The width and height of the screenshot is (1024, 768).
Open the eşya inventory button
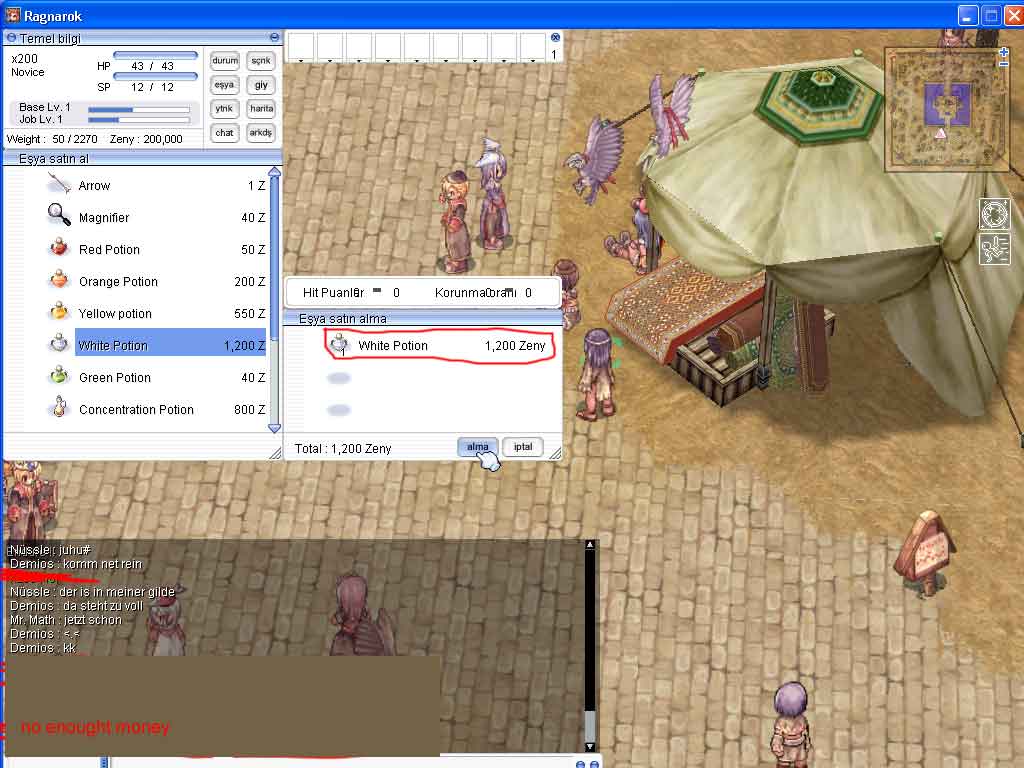point(225,85)
